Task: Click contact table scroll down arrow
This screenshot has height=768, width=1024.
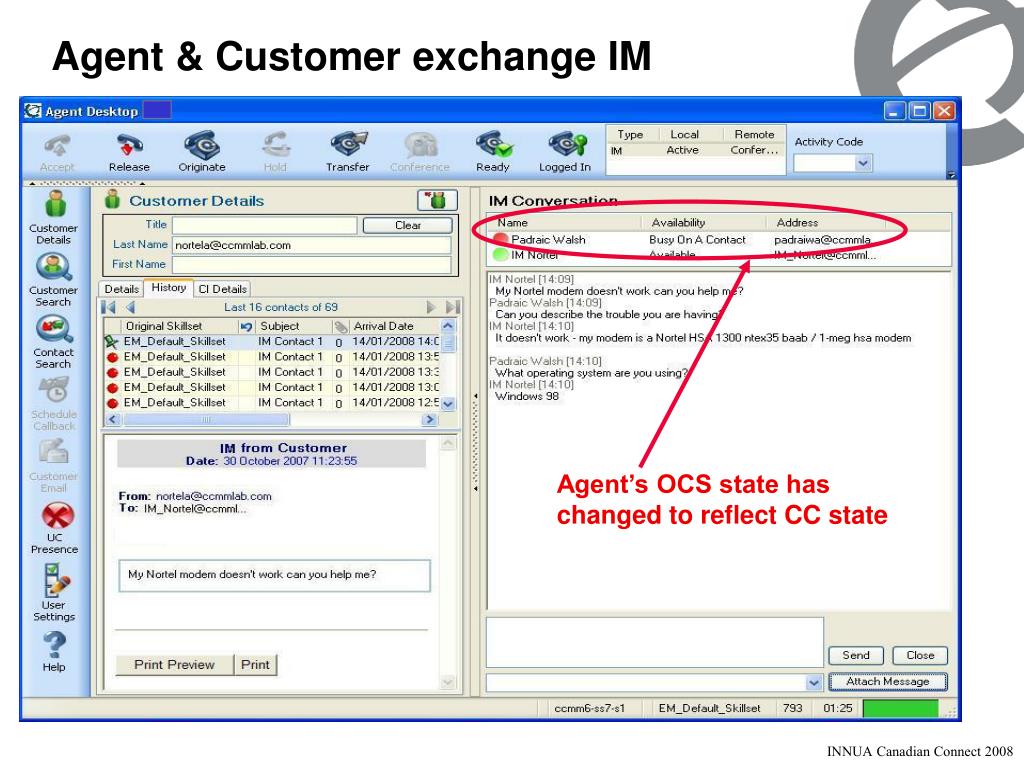Action: (448, 404)
